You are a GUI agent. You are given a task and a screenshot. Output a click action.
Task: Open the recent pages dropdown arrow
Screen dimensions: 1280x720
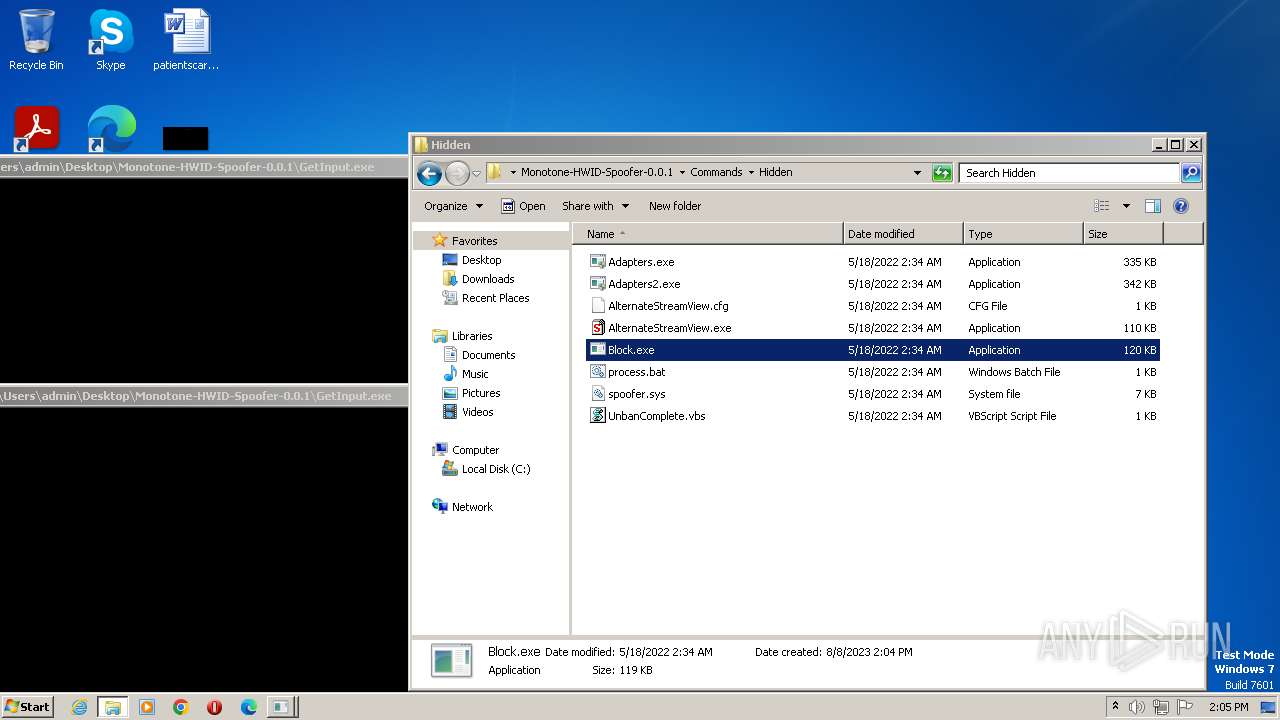476,173
